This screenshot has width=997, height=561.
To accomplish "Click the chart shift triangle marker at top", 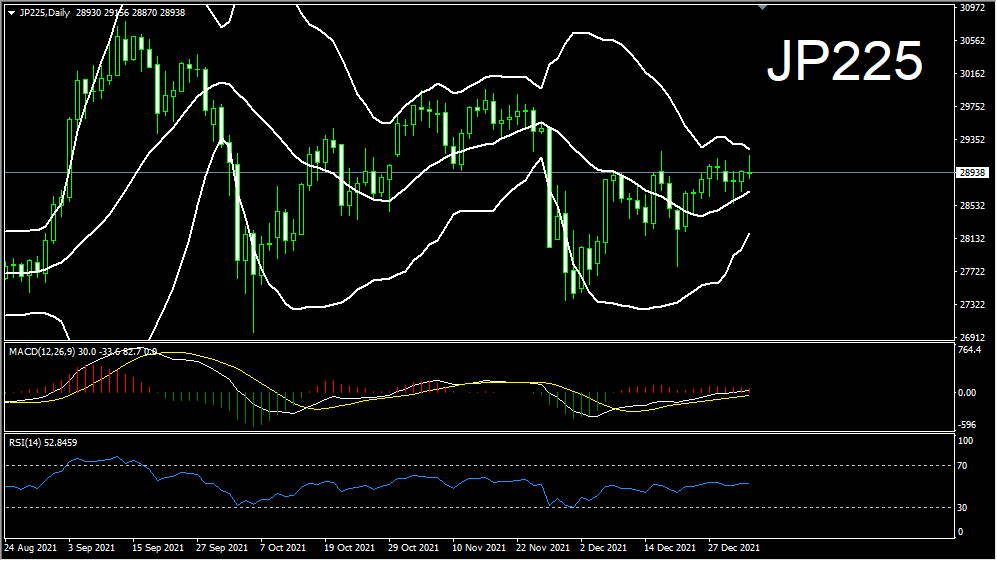I will click(763, 7).
